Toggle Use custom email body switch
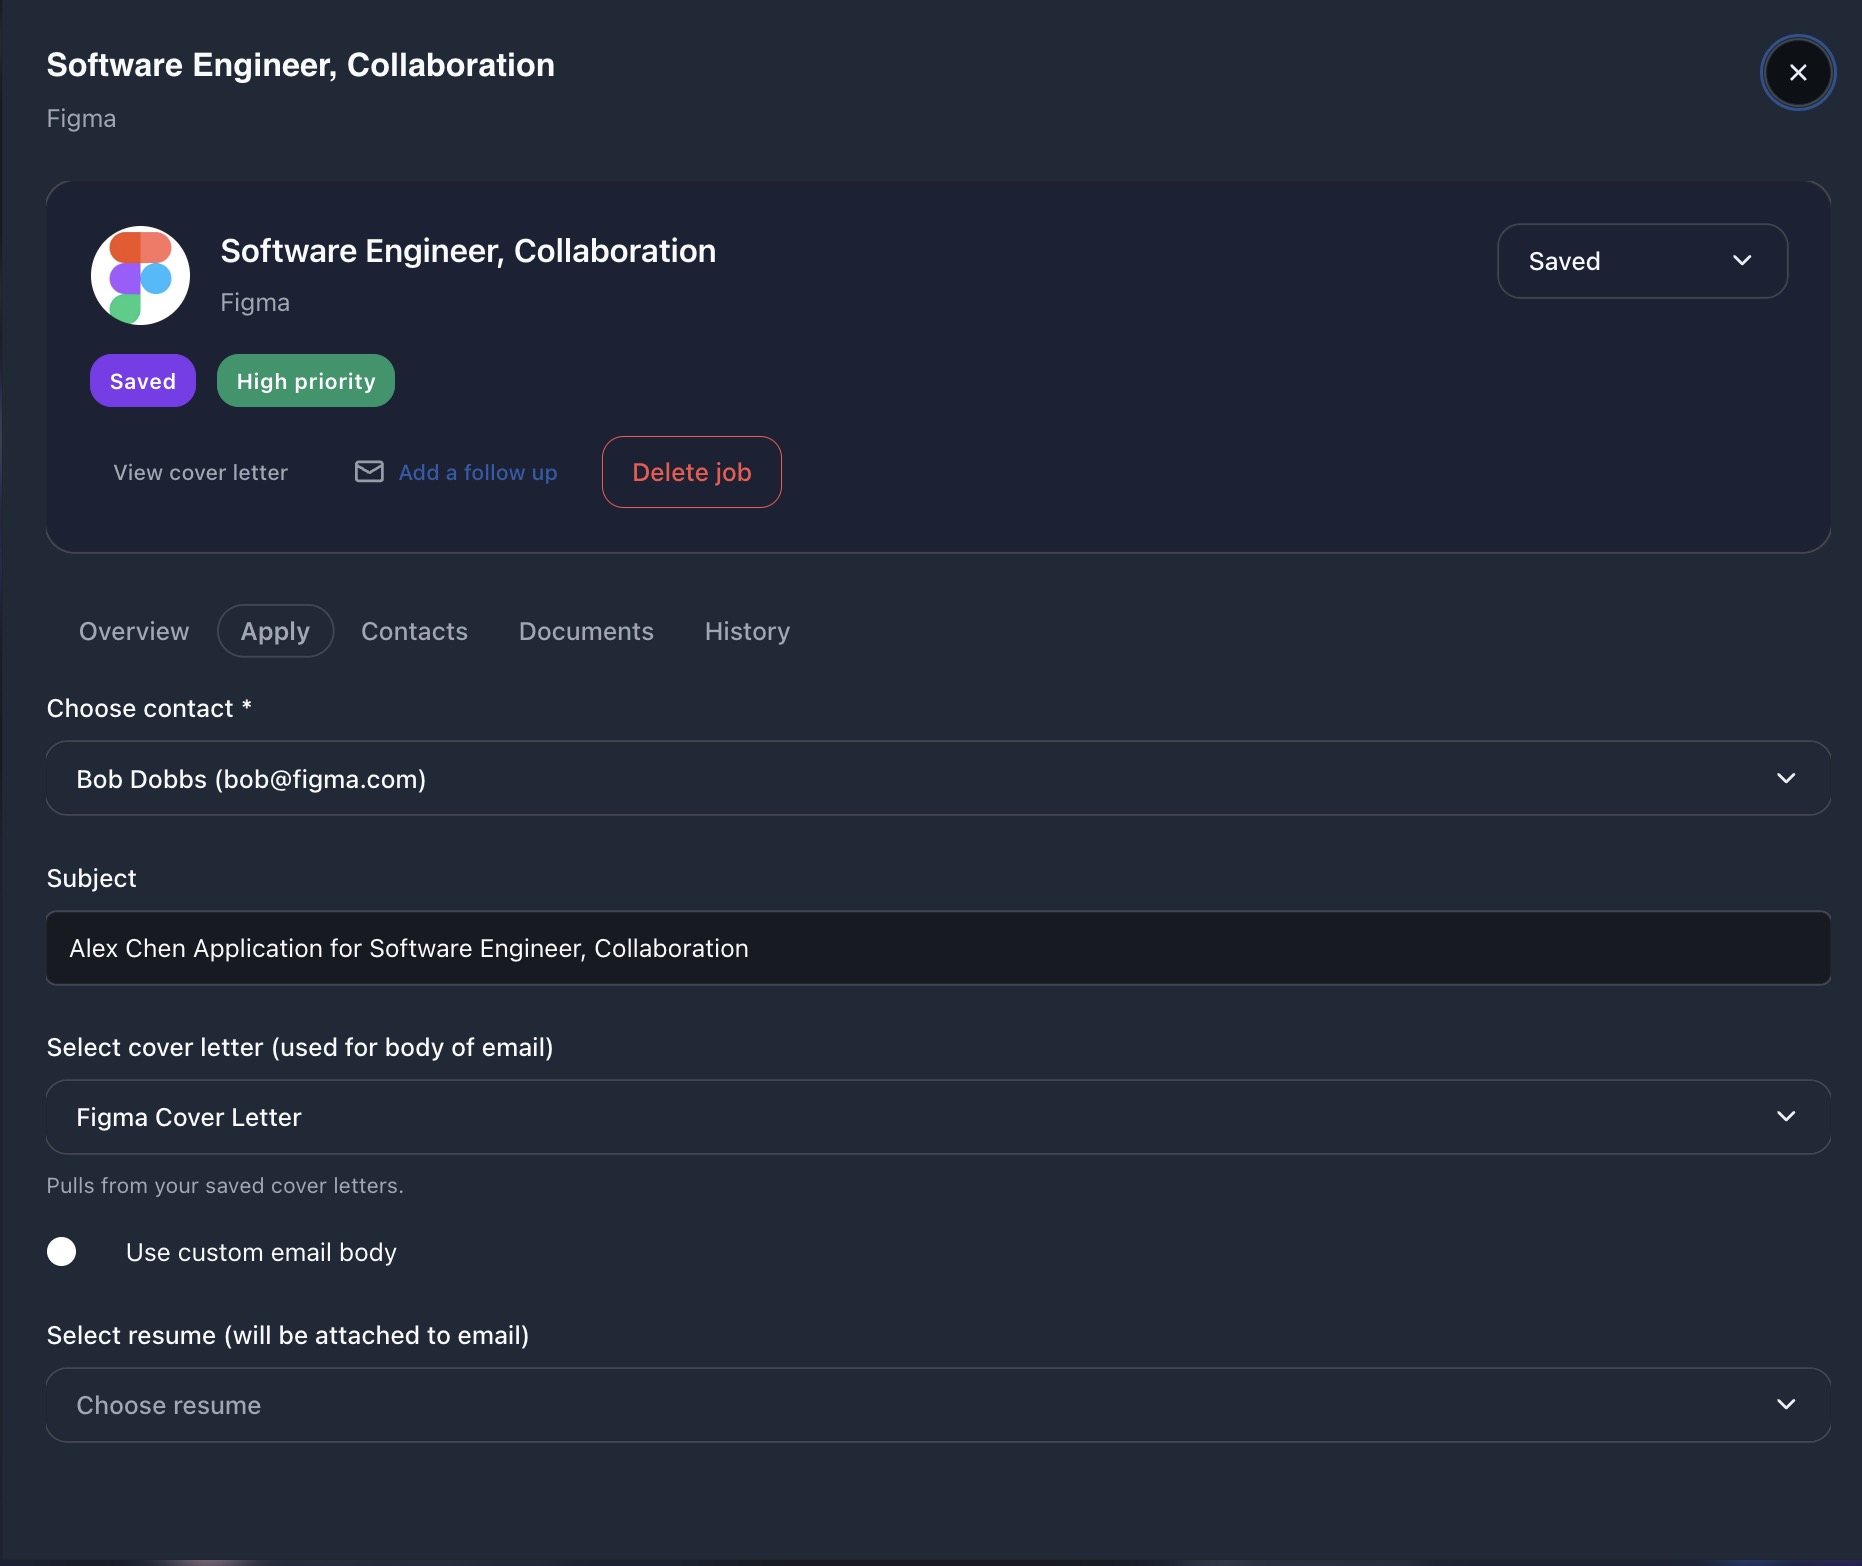The width and height of the screenshot is (1862, 1566). 62,1252
